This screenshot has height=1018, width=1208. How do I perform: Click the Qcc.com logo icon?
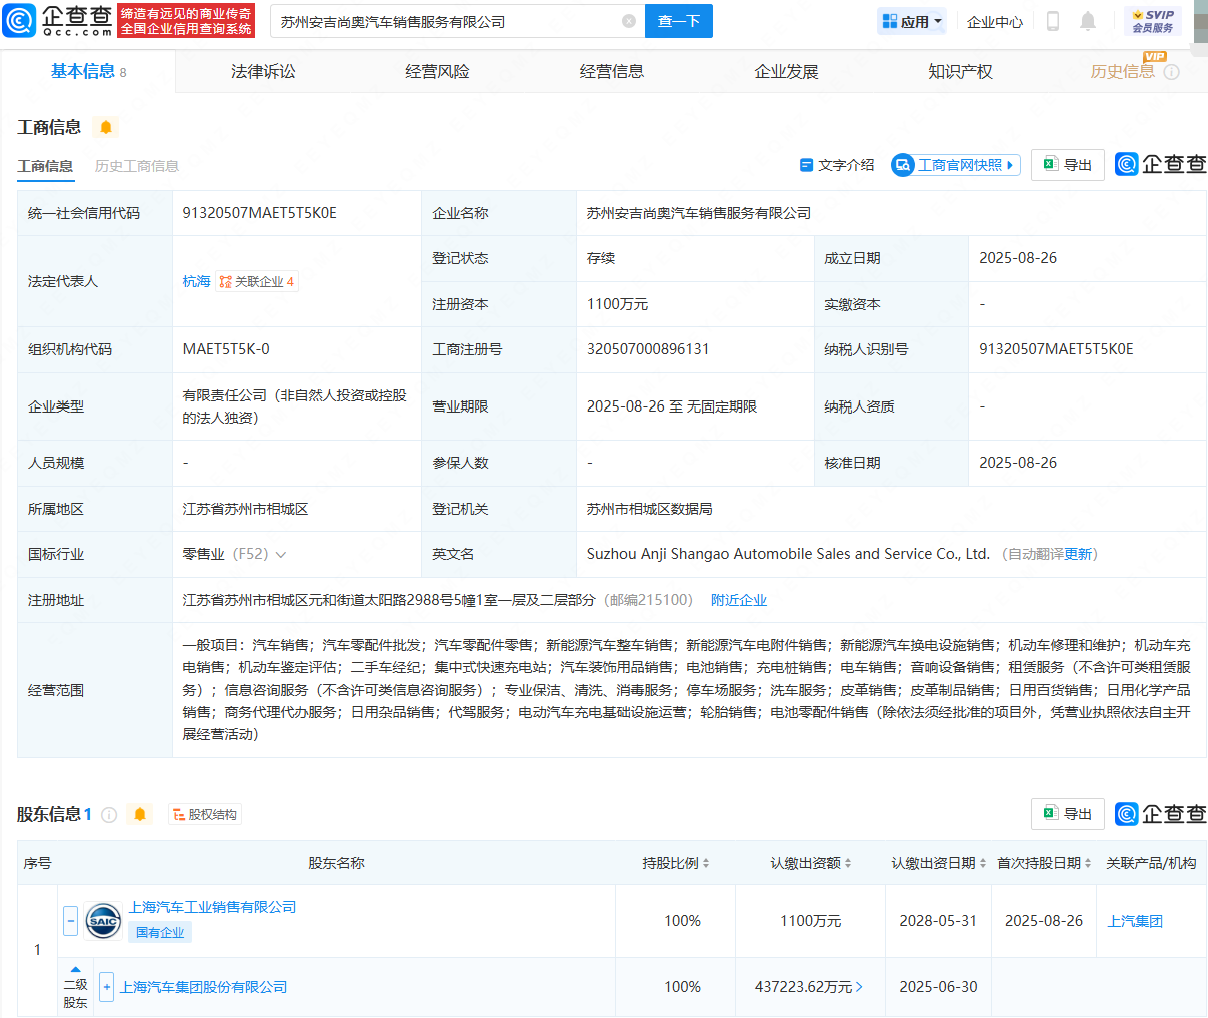pyautogui.click(x=20, y=20)
